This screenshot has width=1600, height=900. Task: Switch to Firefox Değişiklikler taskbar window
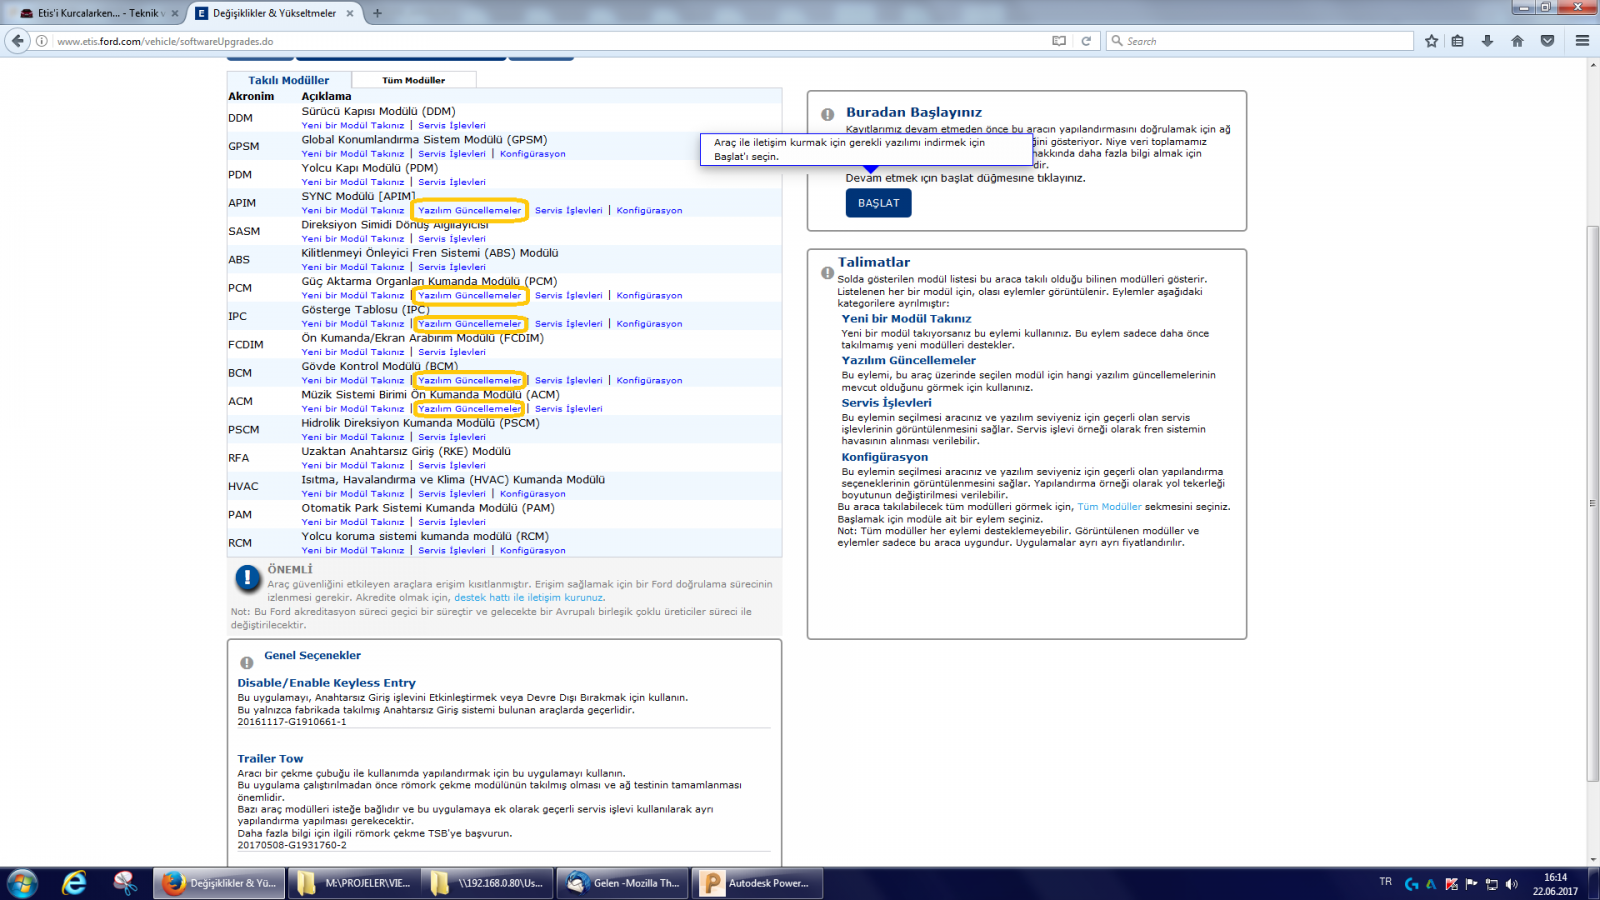(x=219, y=883)
